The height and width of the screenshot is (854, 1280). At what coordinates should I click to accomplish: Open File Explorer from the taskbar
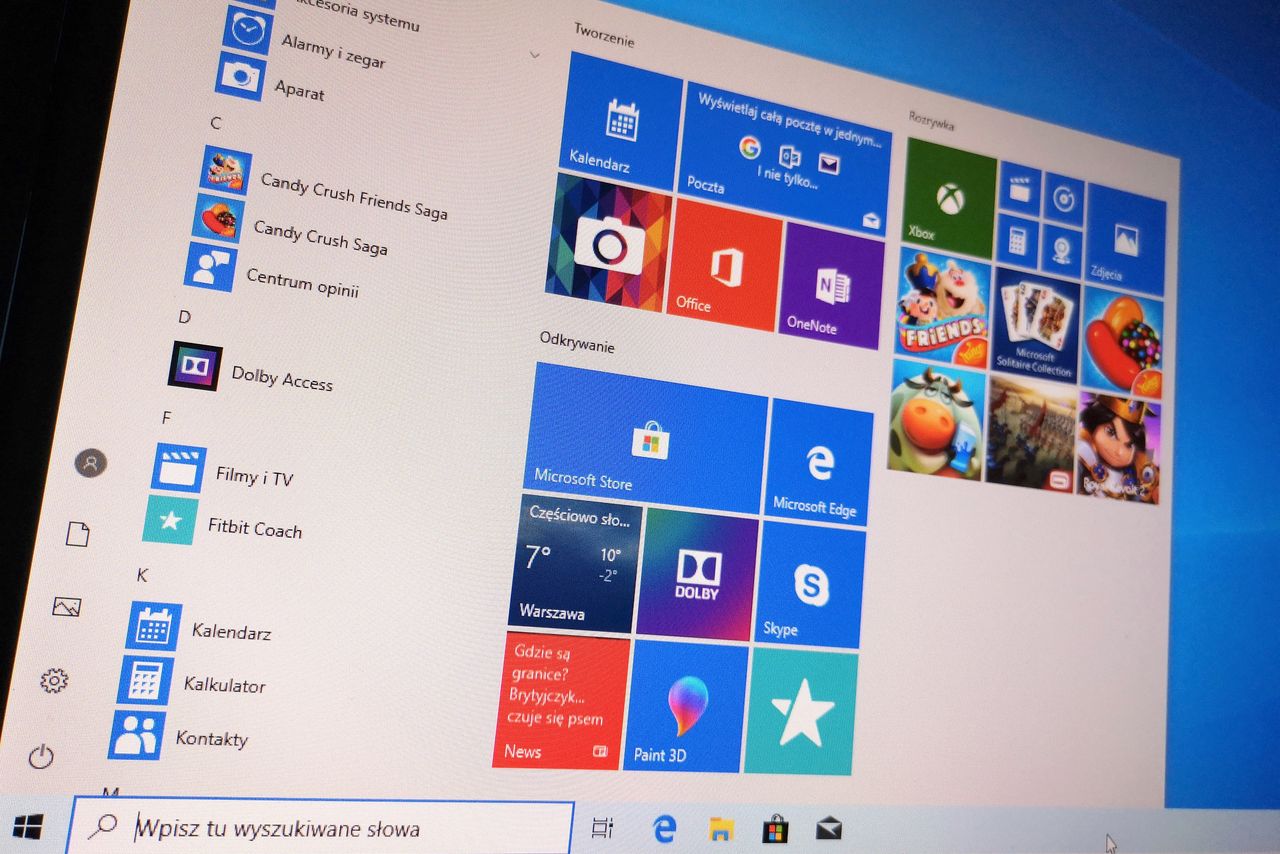tap(721, 829)
